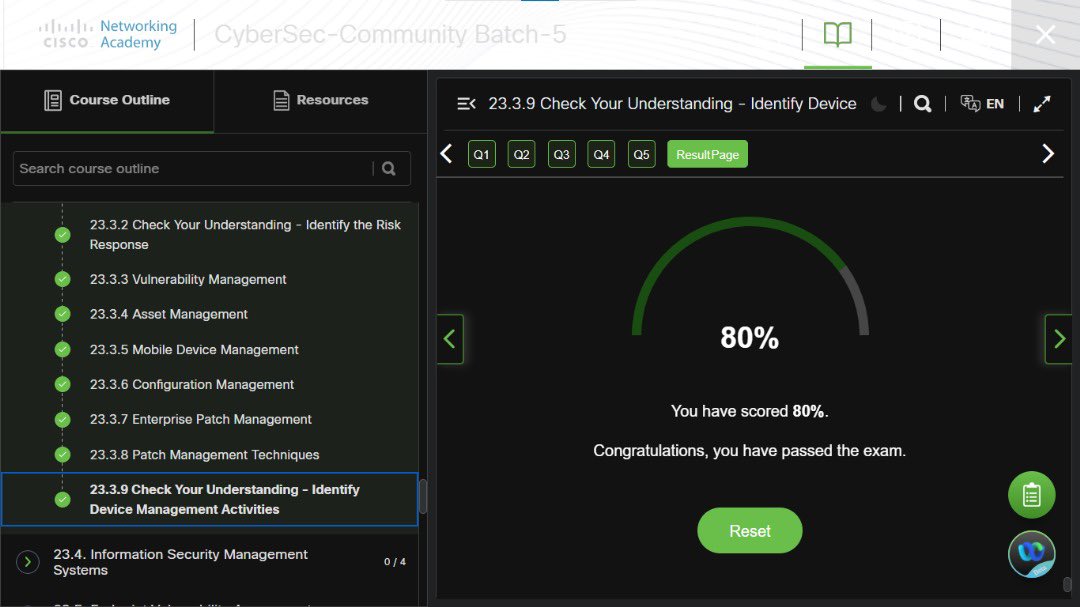Click the content pane scrollbar thumb
This screenshot has height=607, width=1080.
[1067, 584]
